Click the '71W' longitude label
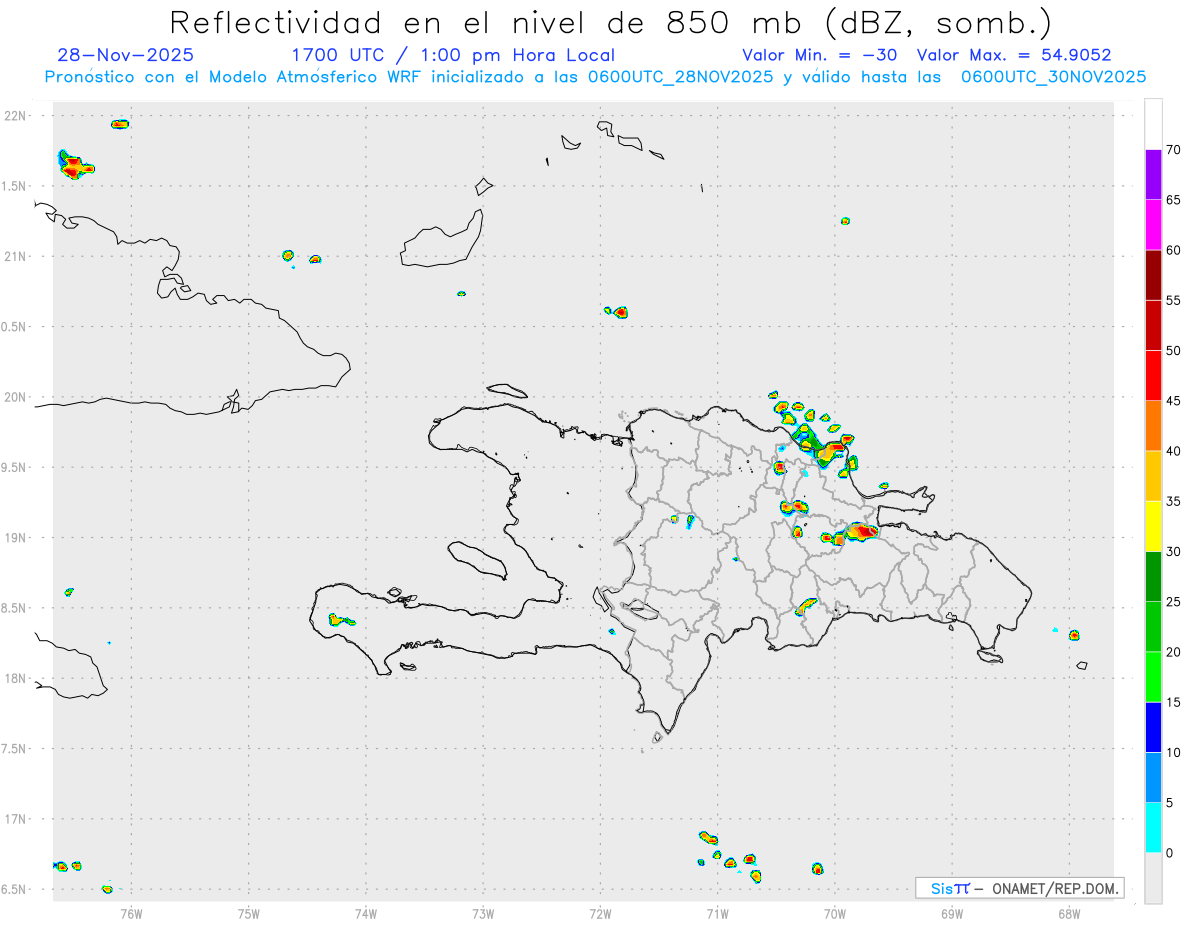This screenshot has height=927, width=1200. (717, 912)
